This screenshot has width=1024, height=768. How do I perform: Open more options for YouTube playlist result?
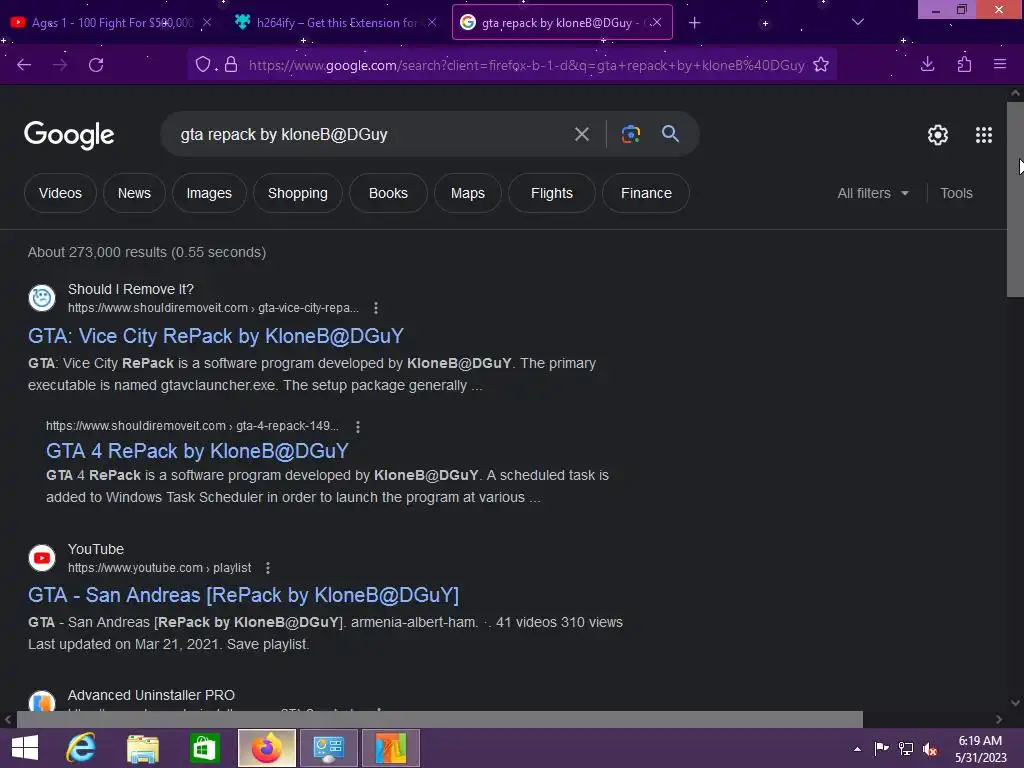pyautogui.click(x=268, y=568)
